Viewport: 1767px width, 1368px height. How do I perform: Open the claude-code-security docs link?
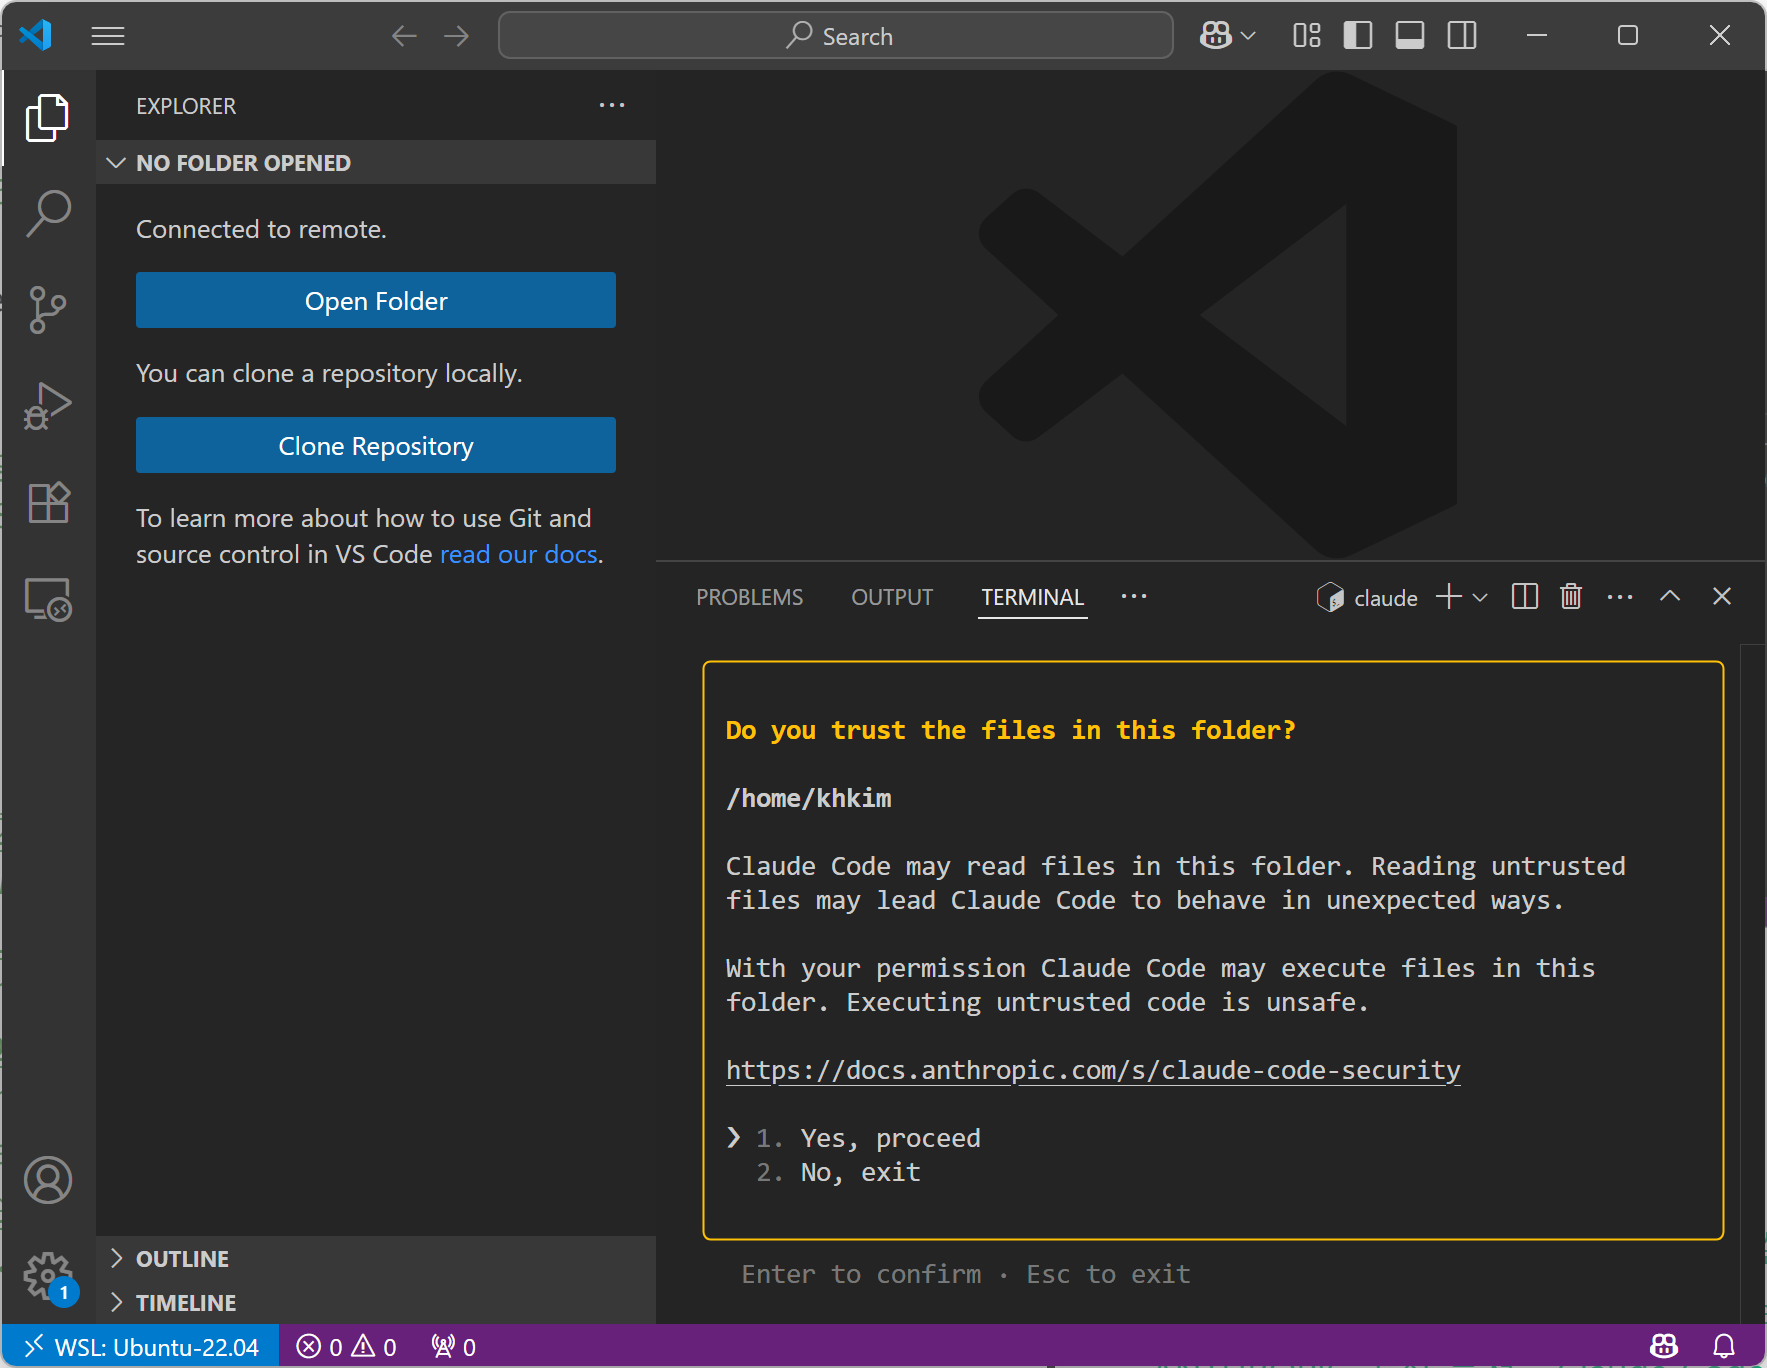[1093, 1070]
